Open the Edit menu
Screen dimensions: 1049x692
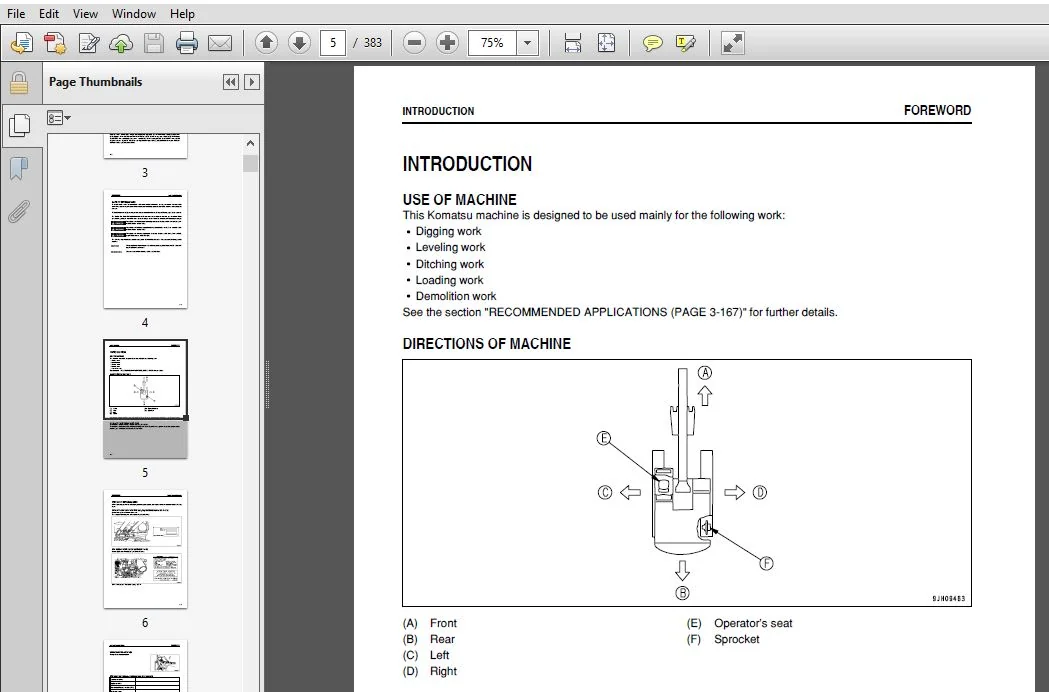tap(48, 13)
